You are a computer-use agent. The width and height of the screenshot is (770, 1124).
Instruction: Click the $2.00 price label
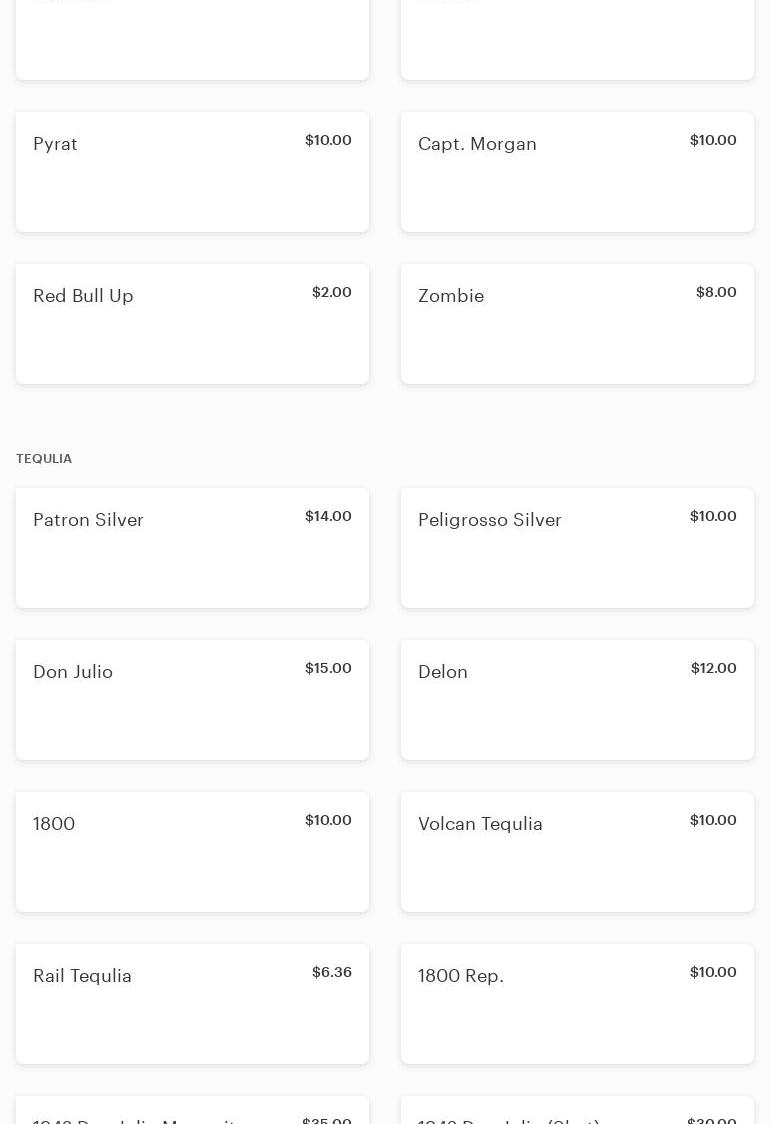332,292
